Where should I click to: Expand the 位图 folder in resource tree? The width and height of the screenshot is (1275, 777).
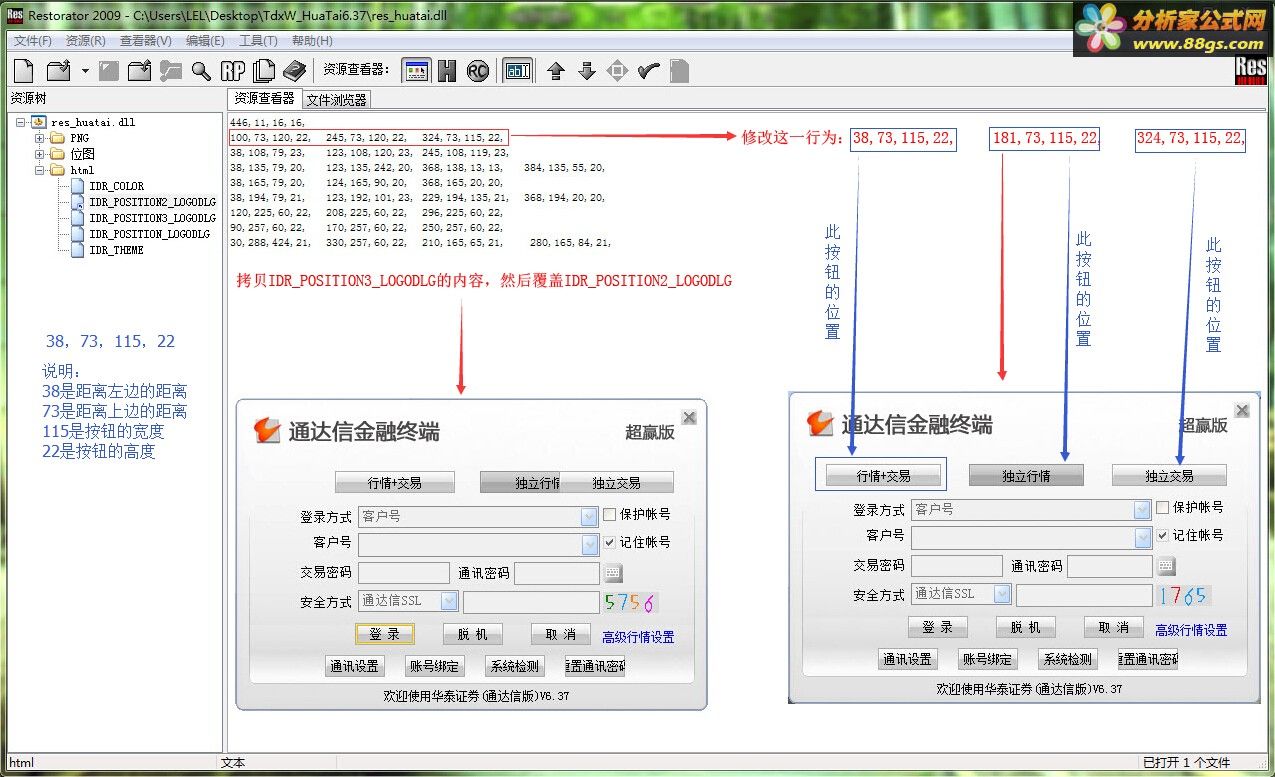40,154
